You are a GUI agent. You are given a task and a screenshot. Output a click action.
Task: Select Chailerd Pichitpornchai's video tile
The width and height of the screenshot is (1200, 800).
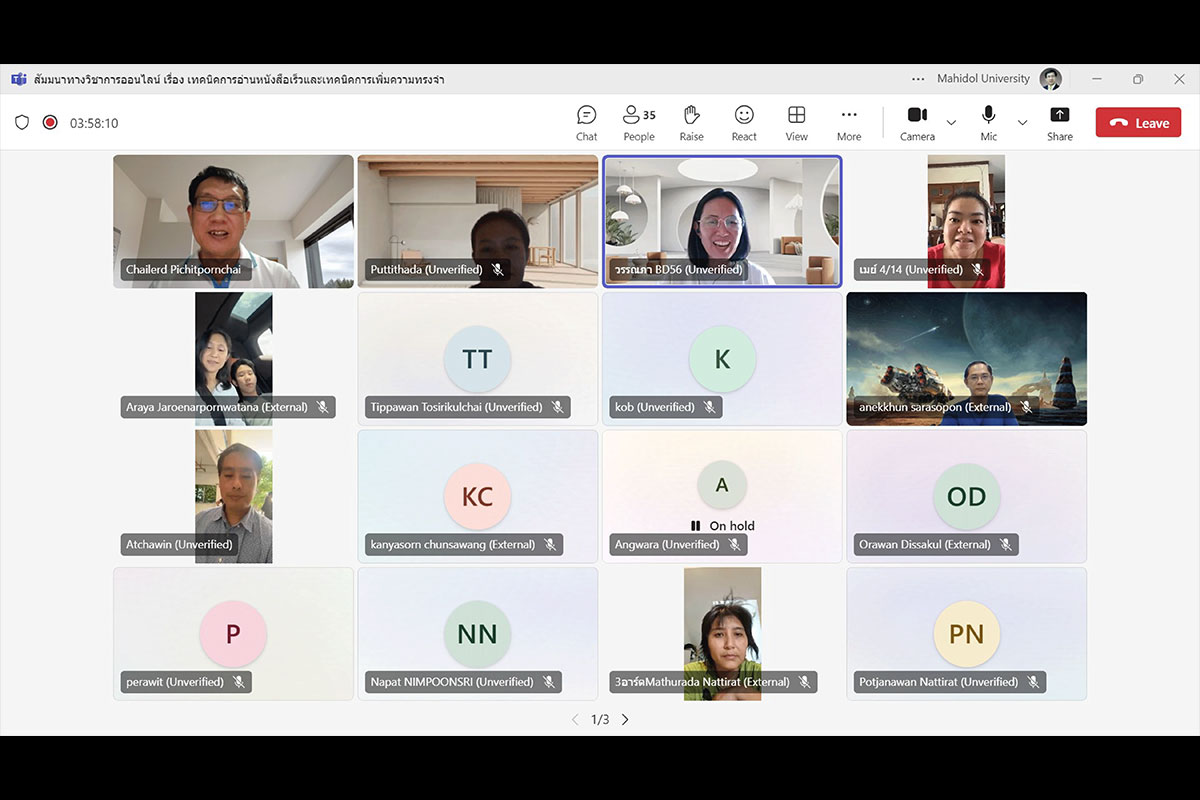pos(233,221)
